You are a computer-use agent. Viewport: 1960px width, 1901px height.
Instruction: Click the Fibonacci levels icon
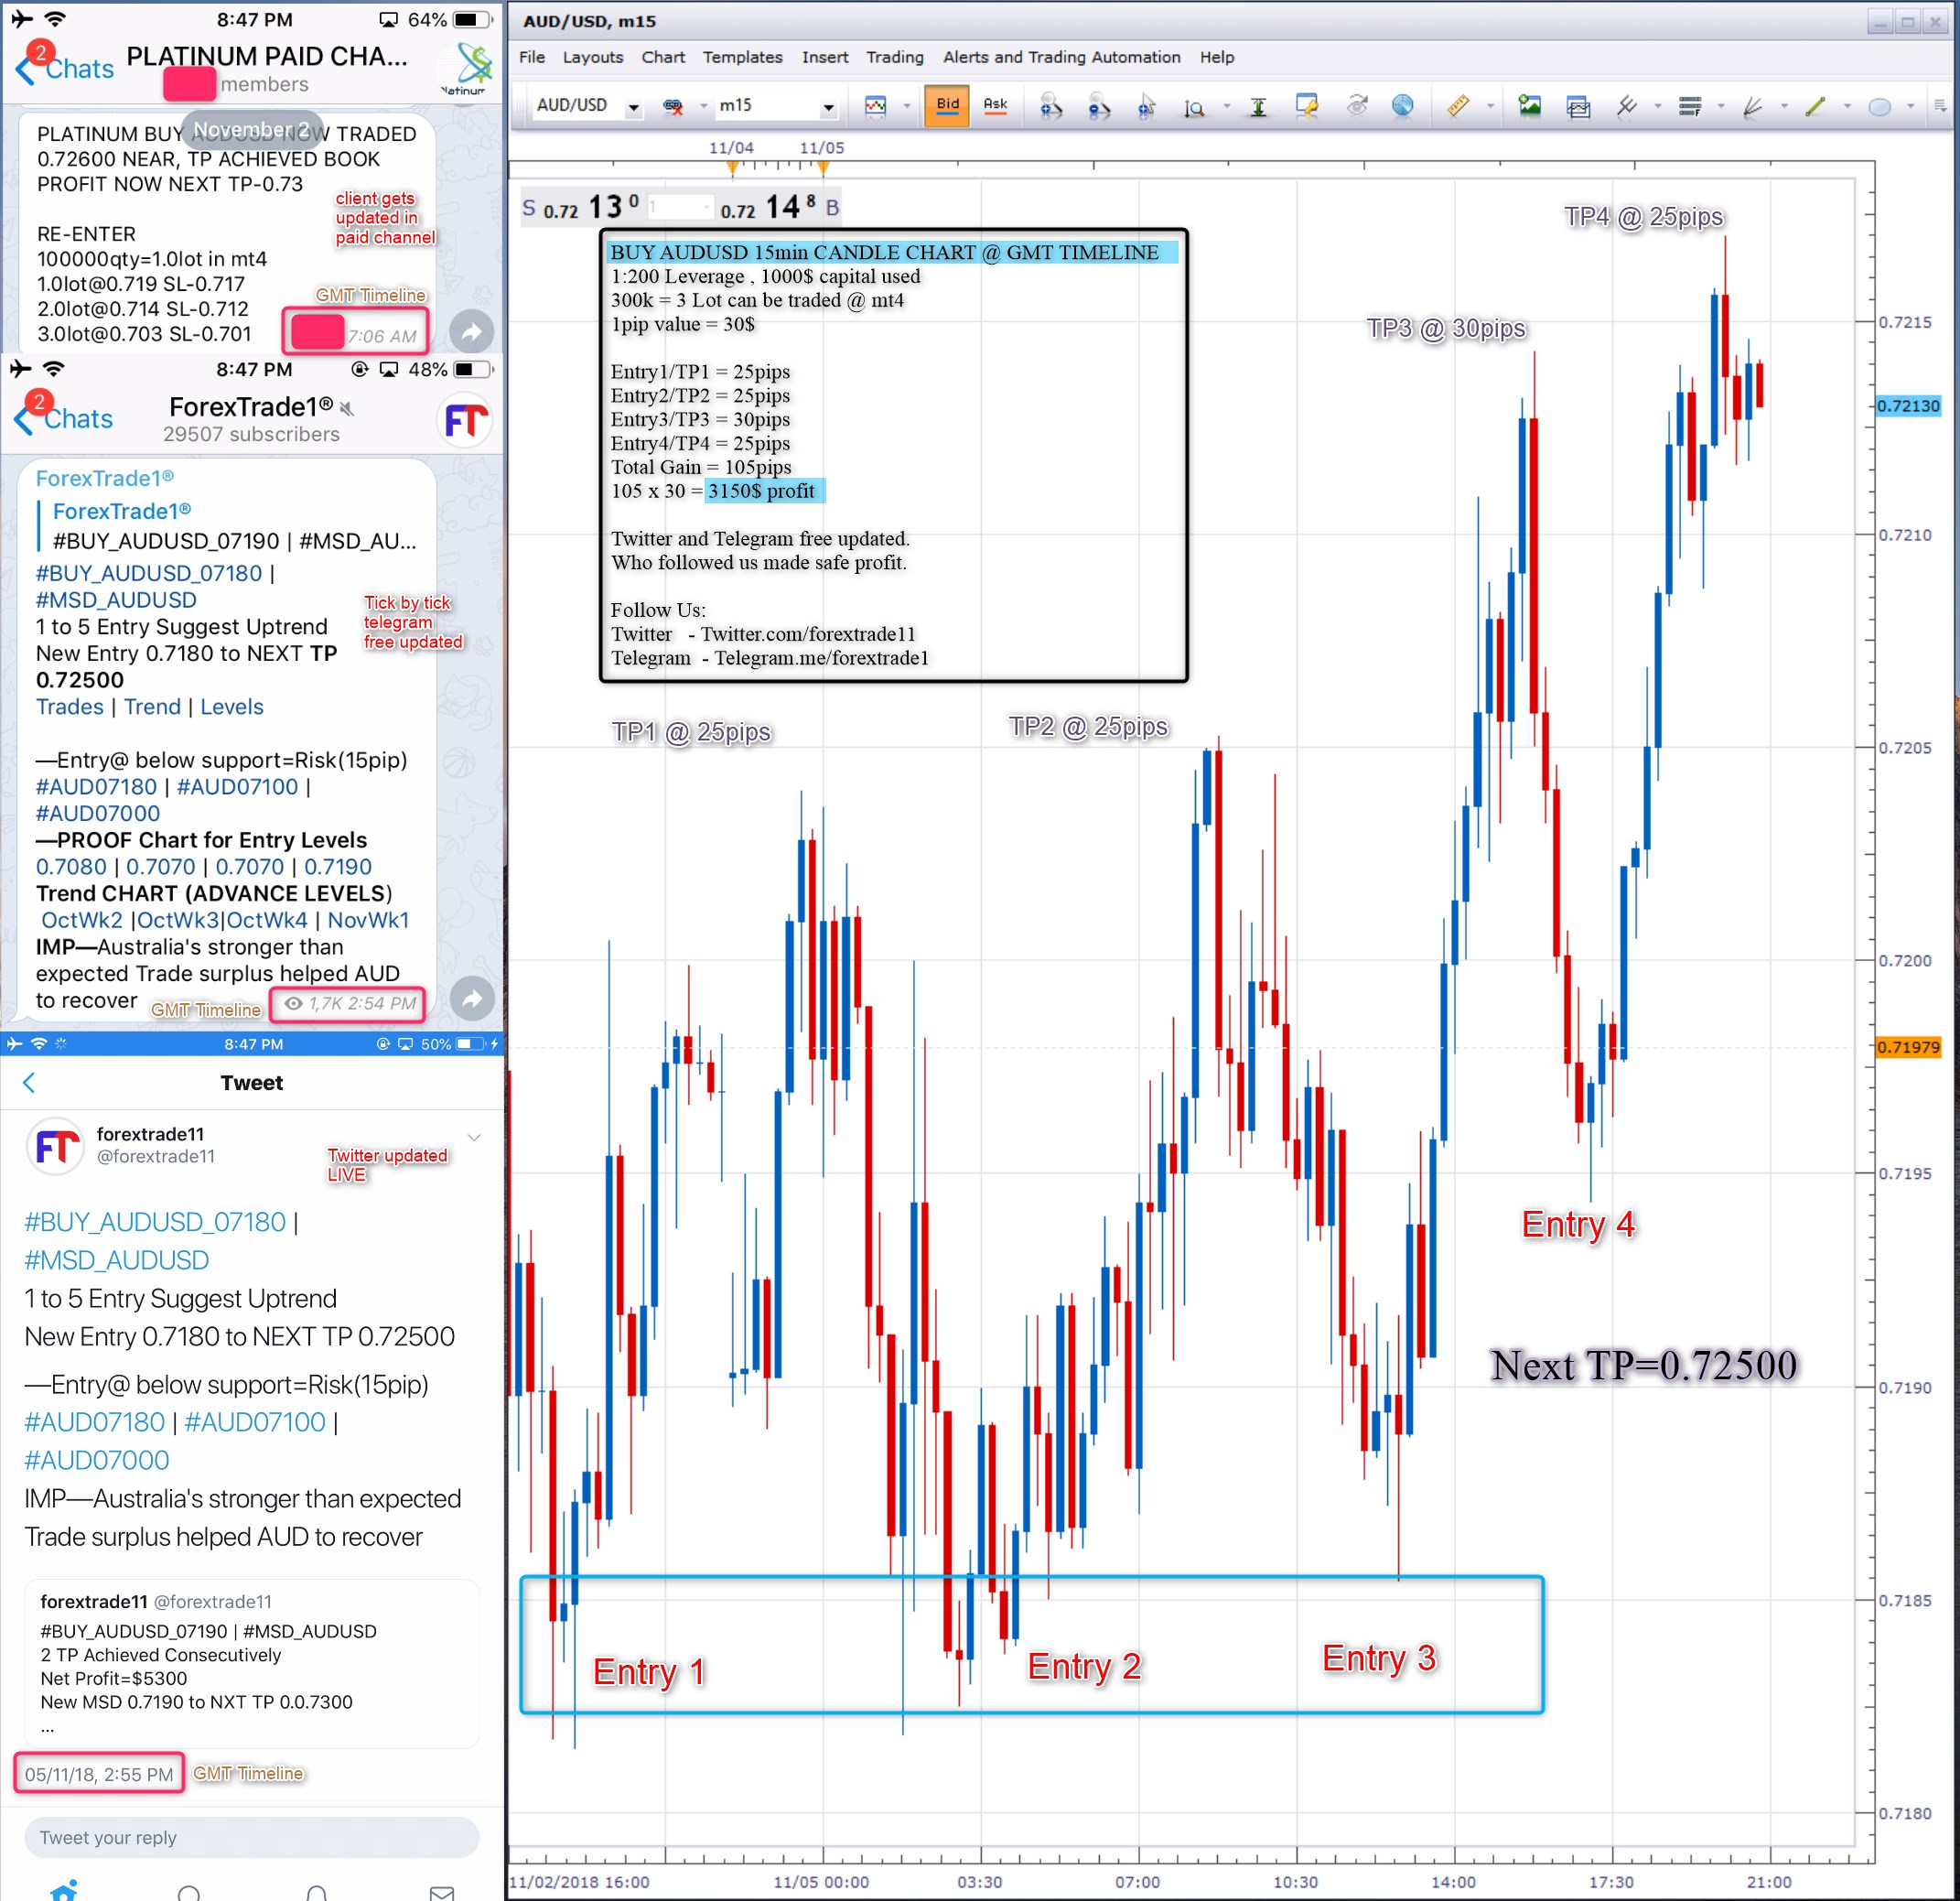tap(1690, 106)
